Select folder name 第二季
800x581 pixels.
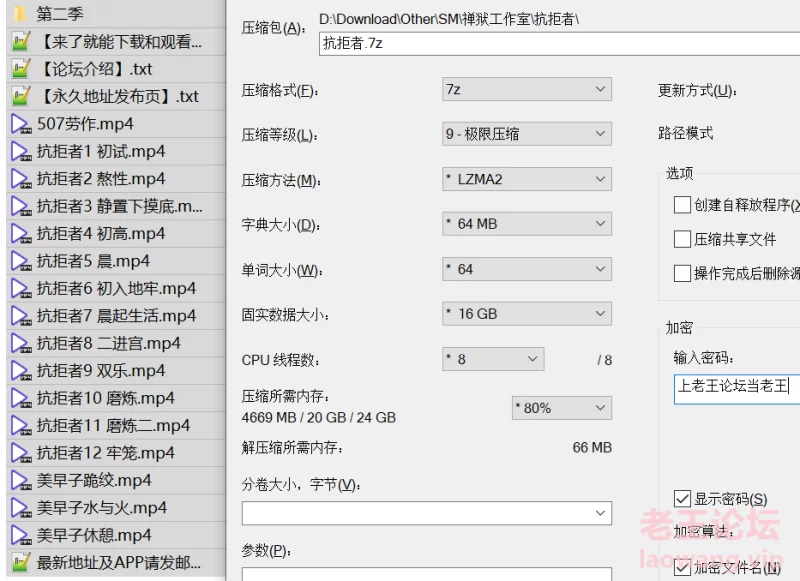pos(60,14)
